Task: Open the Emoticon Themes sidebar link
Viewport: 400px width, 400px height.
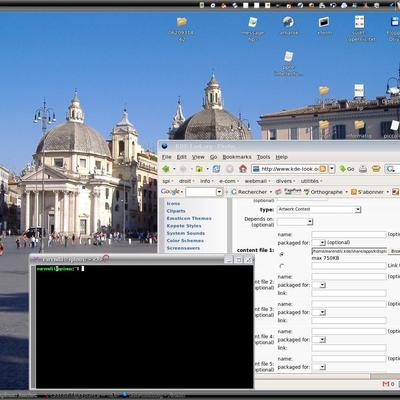Action: [x=189, y=218]
